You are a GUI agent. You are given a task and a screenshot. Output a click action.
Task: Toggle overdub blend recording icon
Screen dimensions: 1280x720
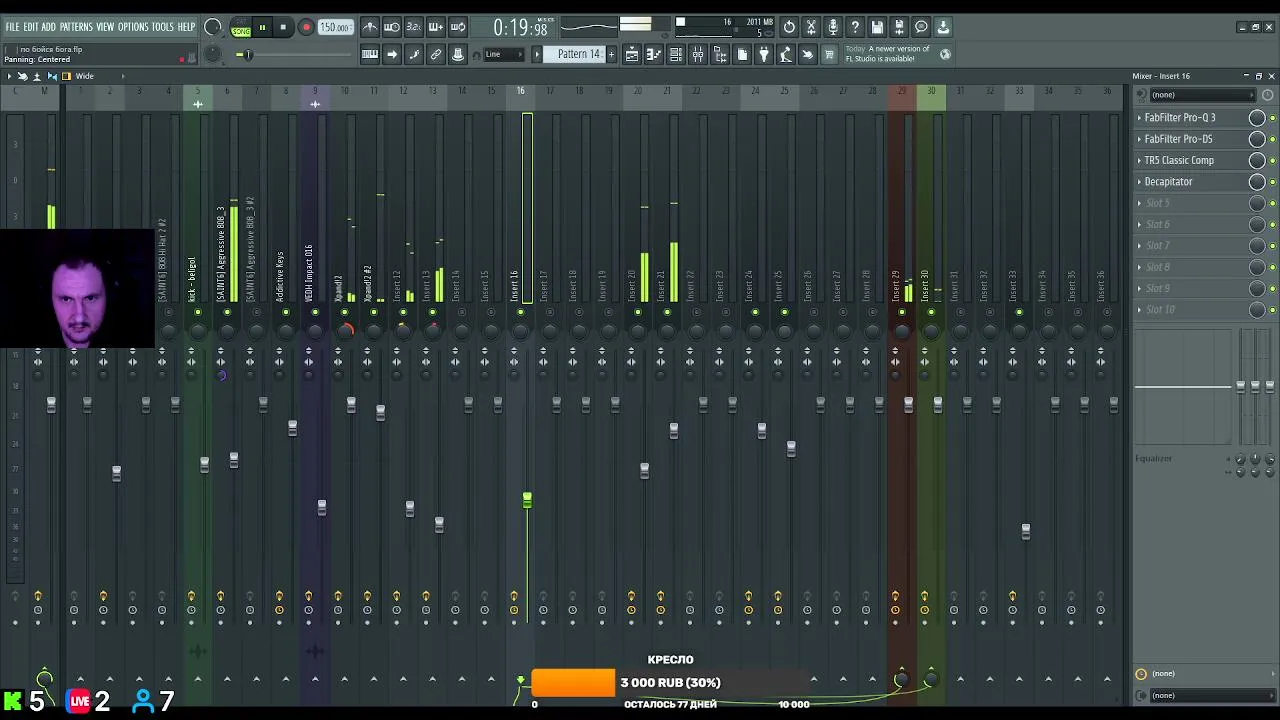(x=436, y=27)
